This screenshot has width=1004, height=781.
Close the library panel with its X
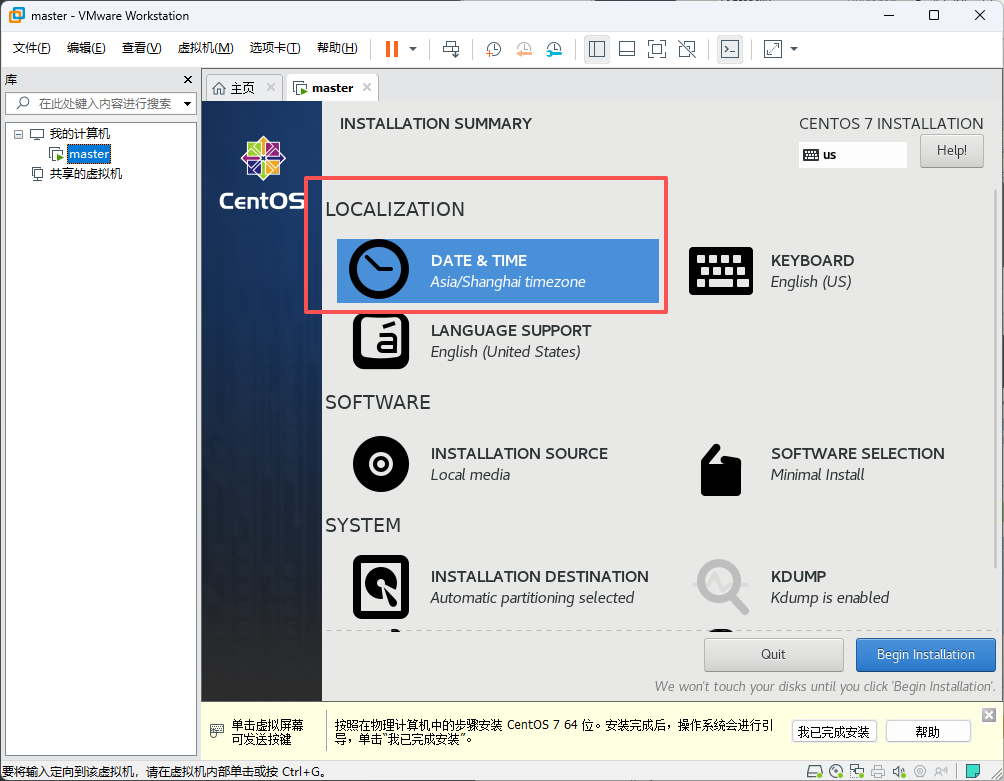point(188,79)
